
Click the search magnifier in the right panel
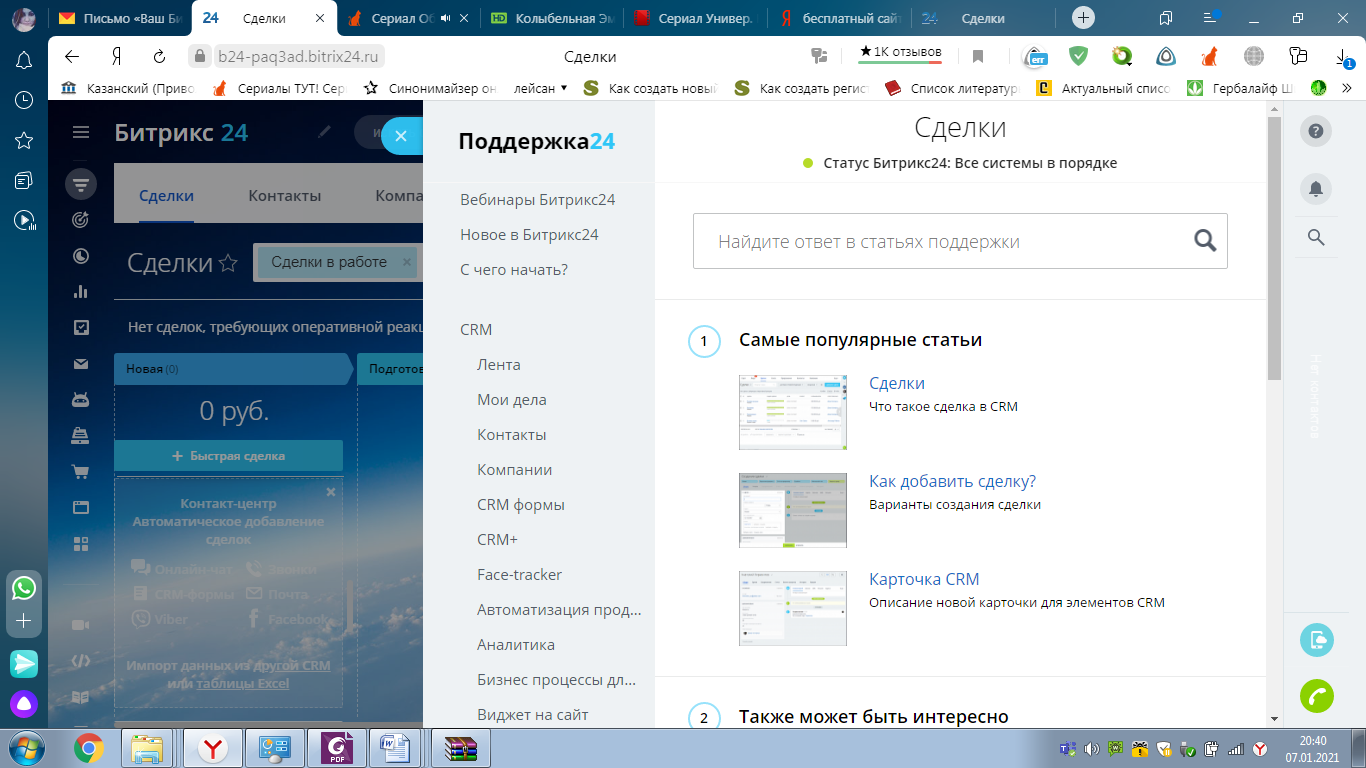click(1316, 237)
